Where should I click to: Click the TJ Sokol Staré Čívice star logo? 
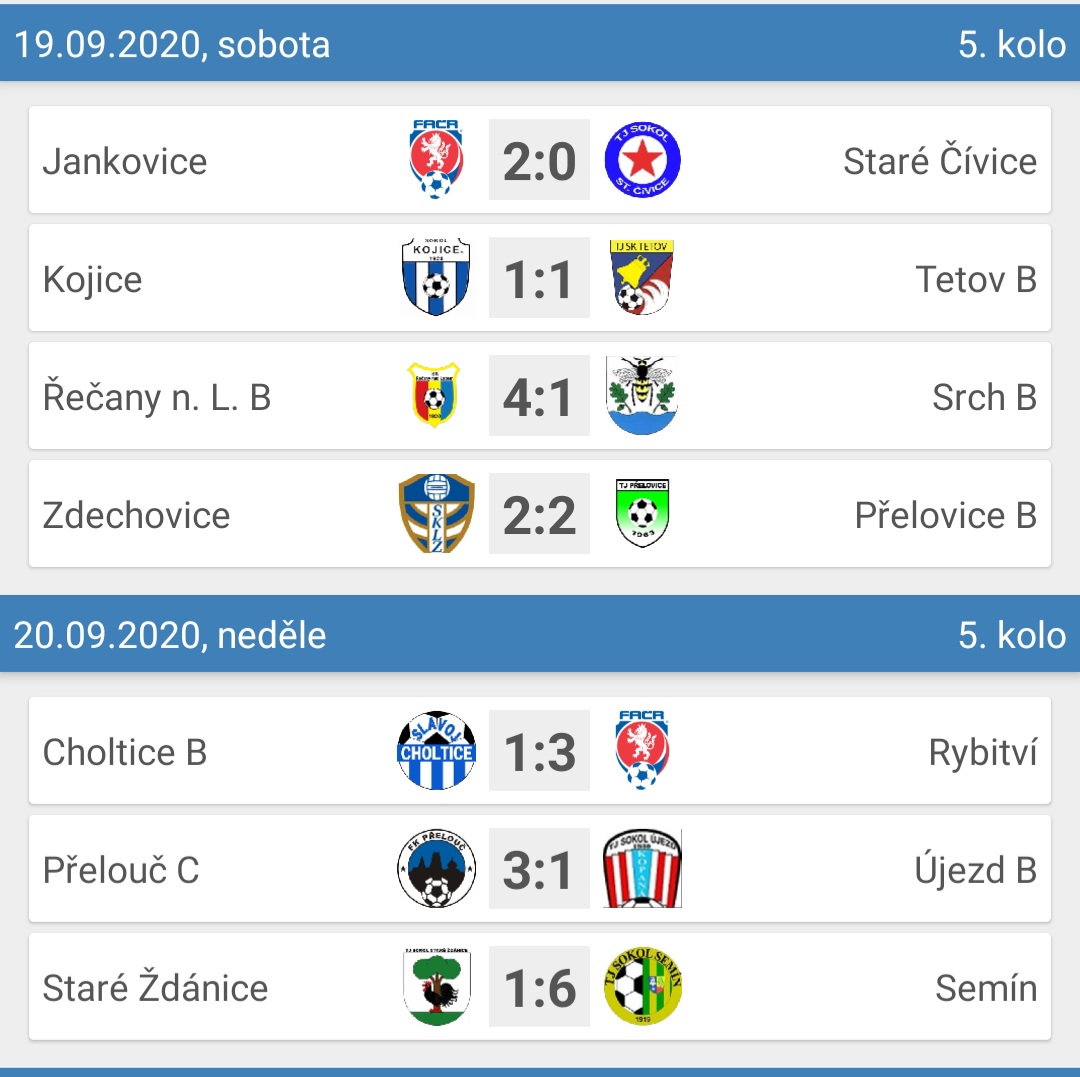[x=643, y=160]
